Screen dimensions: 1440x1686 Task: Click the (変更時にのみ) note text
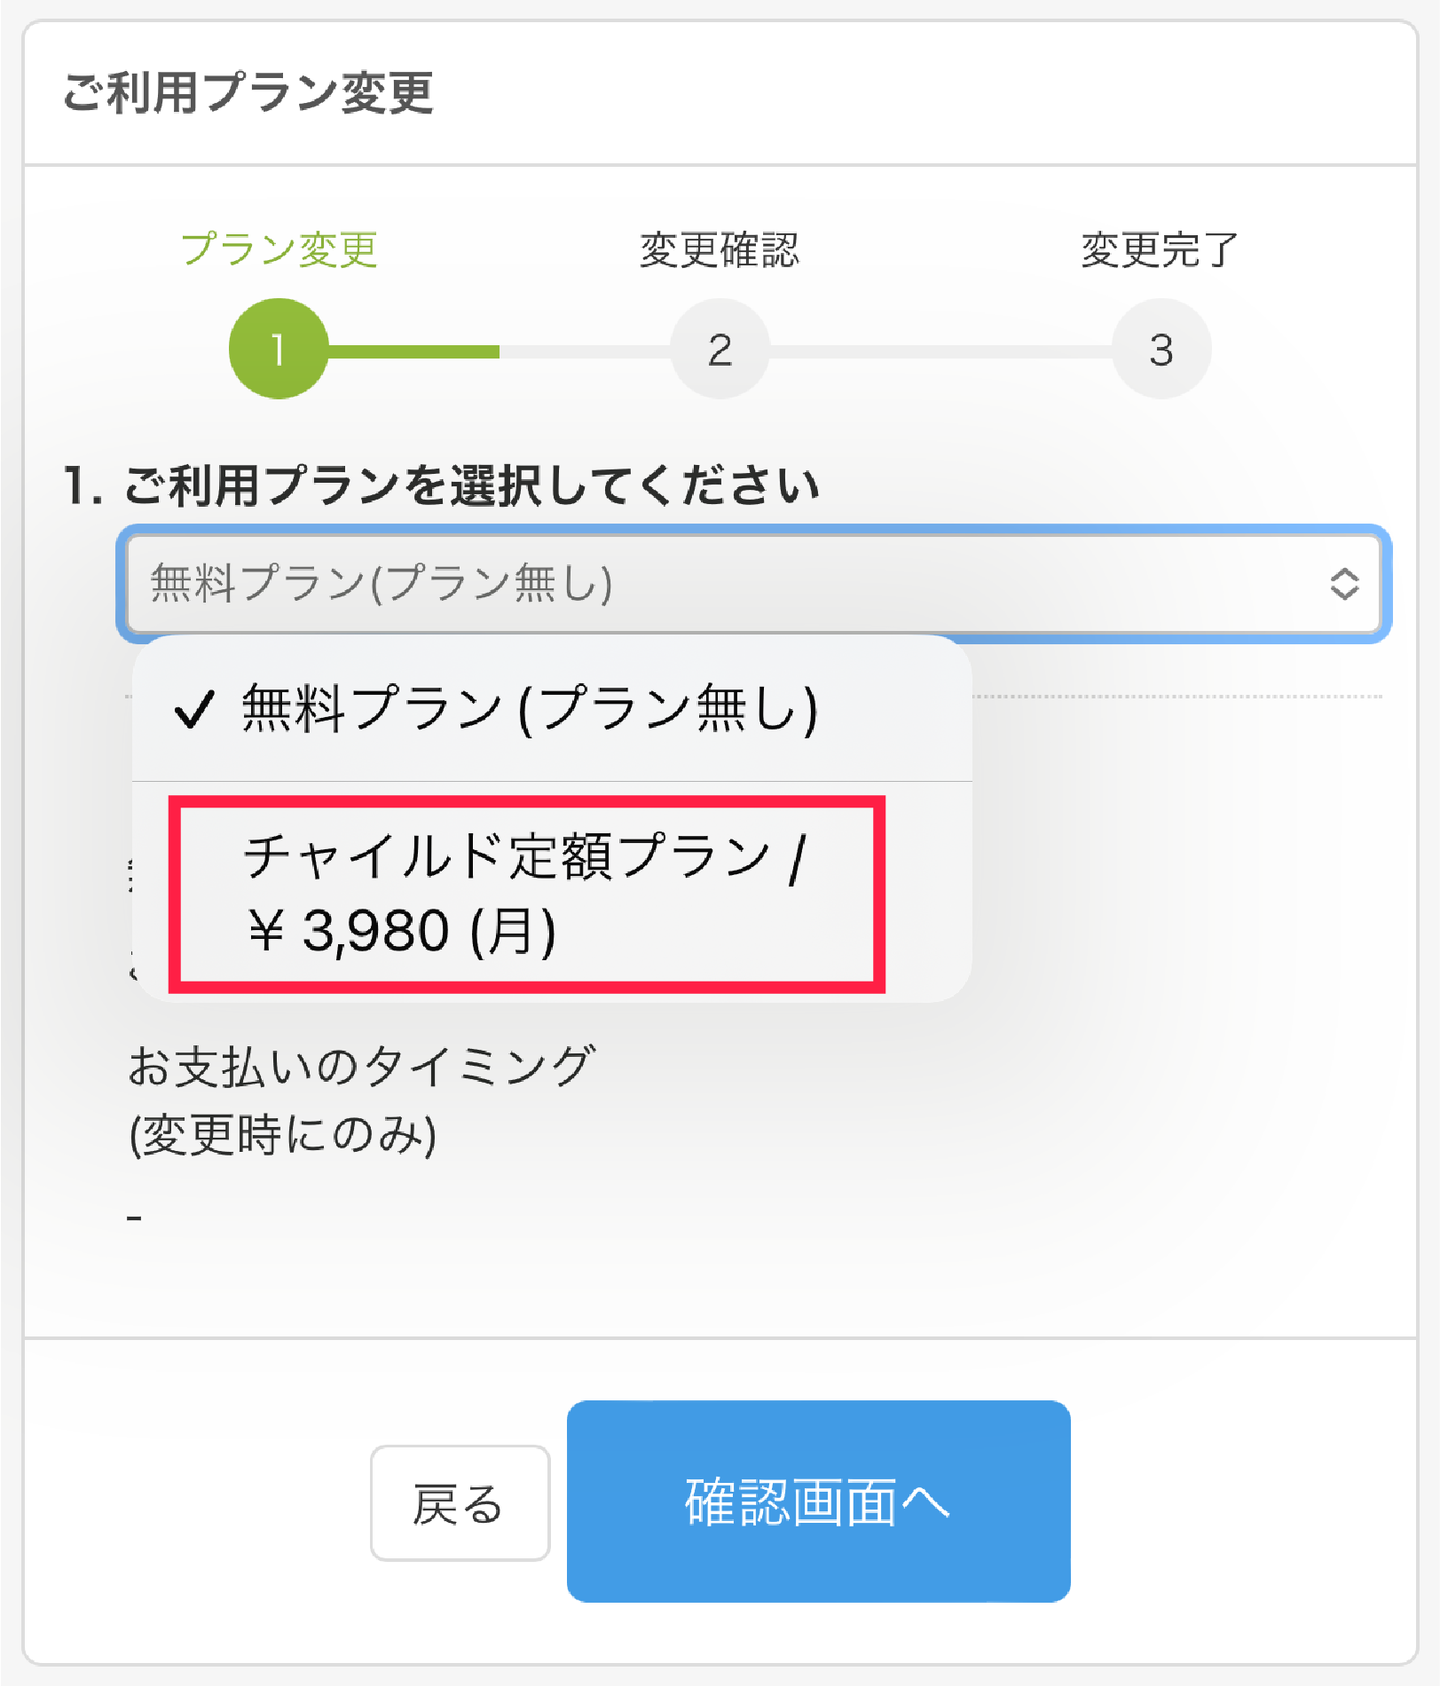coord(283,1135)
